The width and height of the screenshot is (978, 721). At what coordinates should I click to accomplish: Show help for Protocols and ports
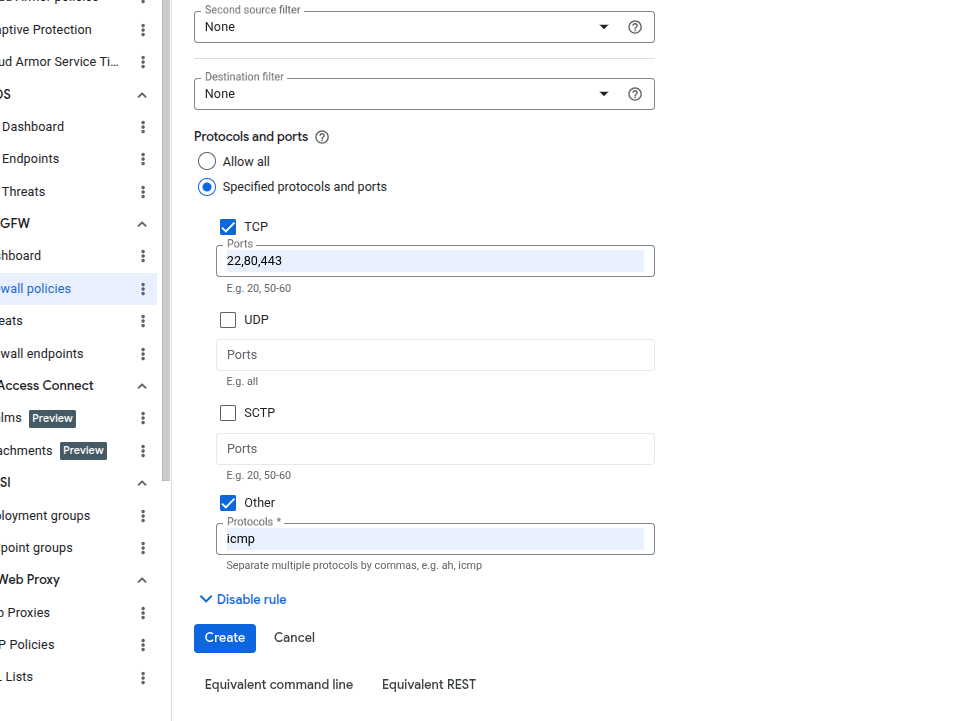tap(322, 137)
